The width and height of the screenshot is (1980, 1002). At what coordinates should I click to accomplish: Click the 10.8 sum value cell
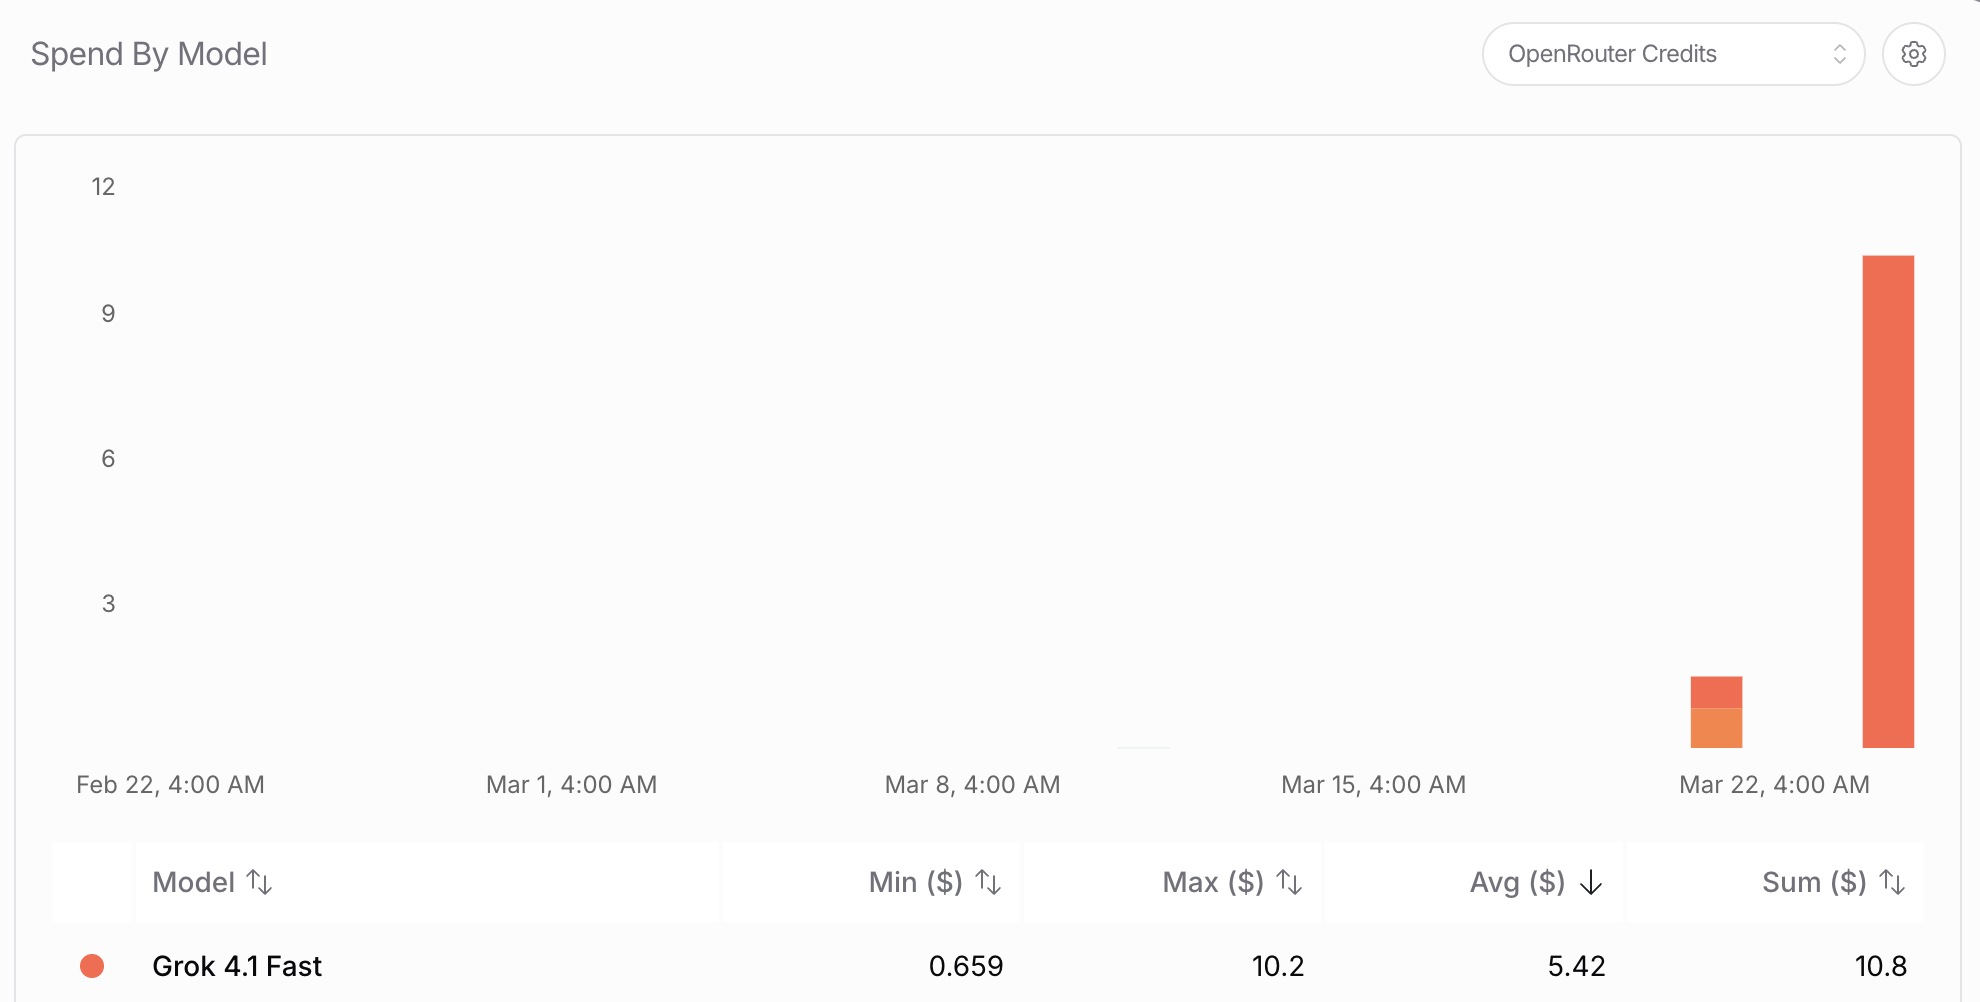click(1880, 966)
